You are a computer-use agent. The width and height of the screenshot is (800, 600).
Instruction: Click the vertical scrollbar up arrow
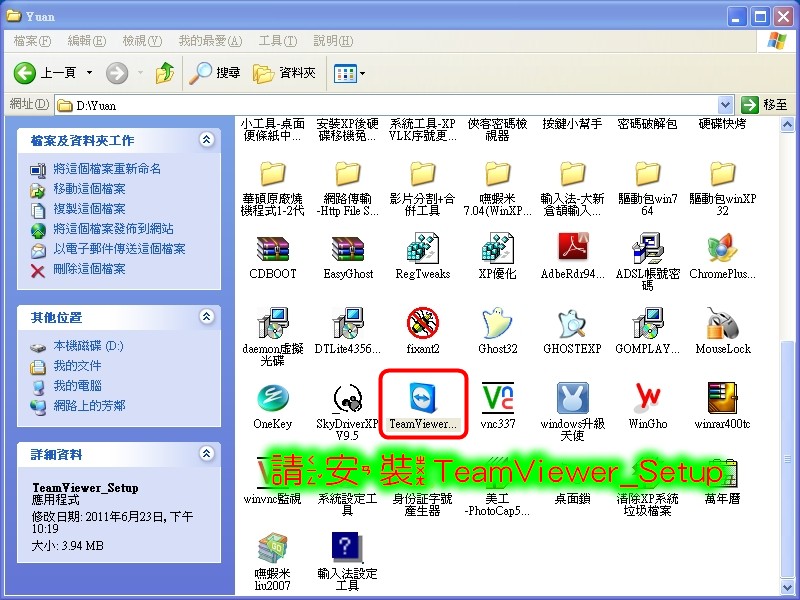point(787,124)
